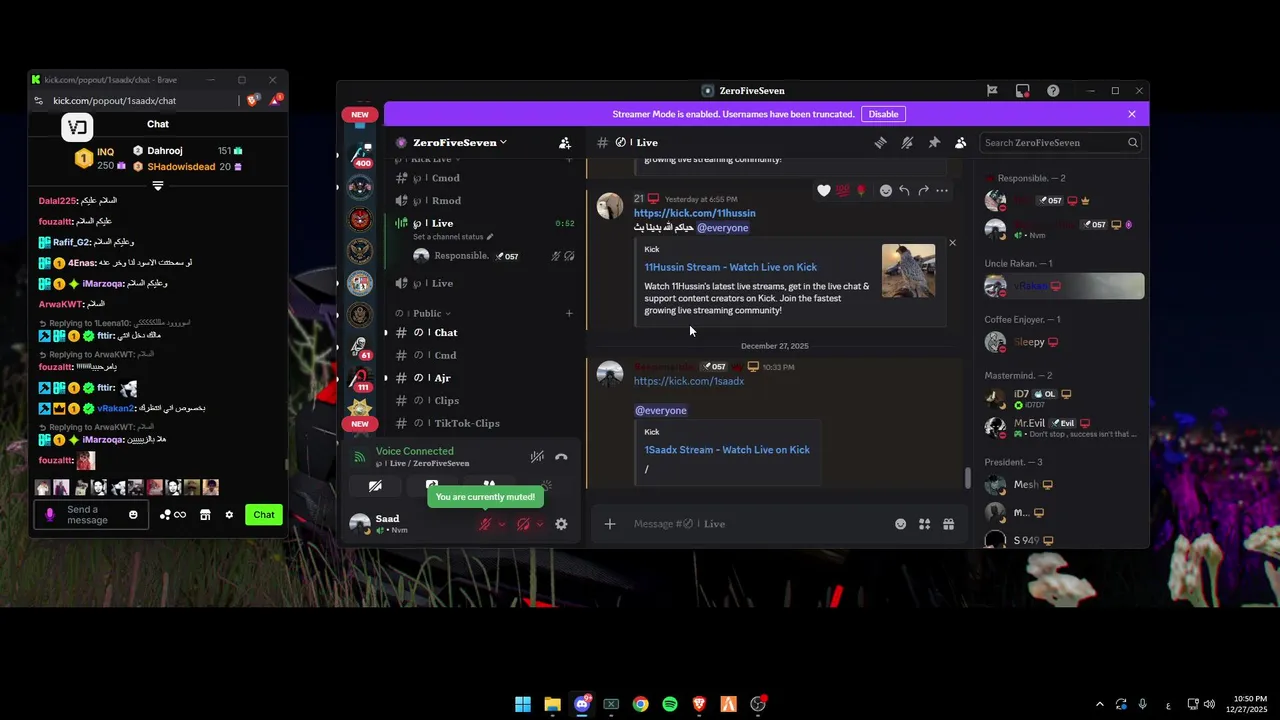
Task: Remove the 11Hussin embed with X
Action: coord(952,243)
